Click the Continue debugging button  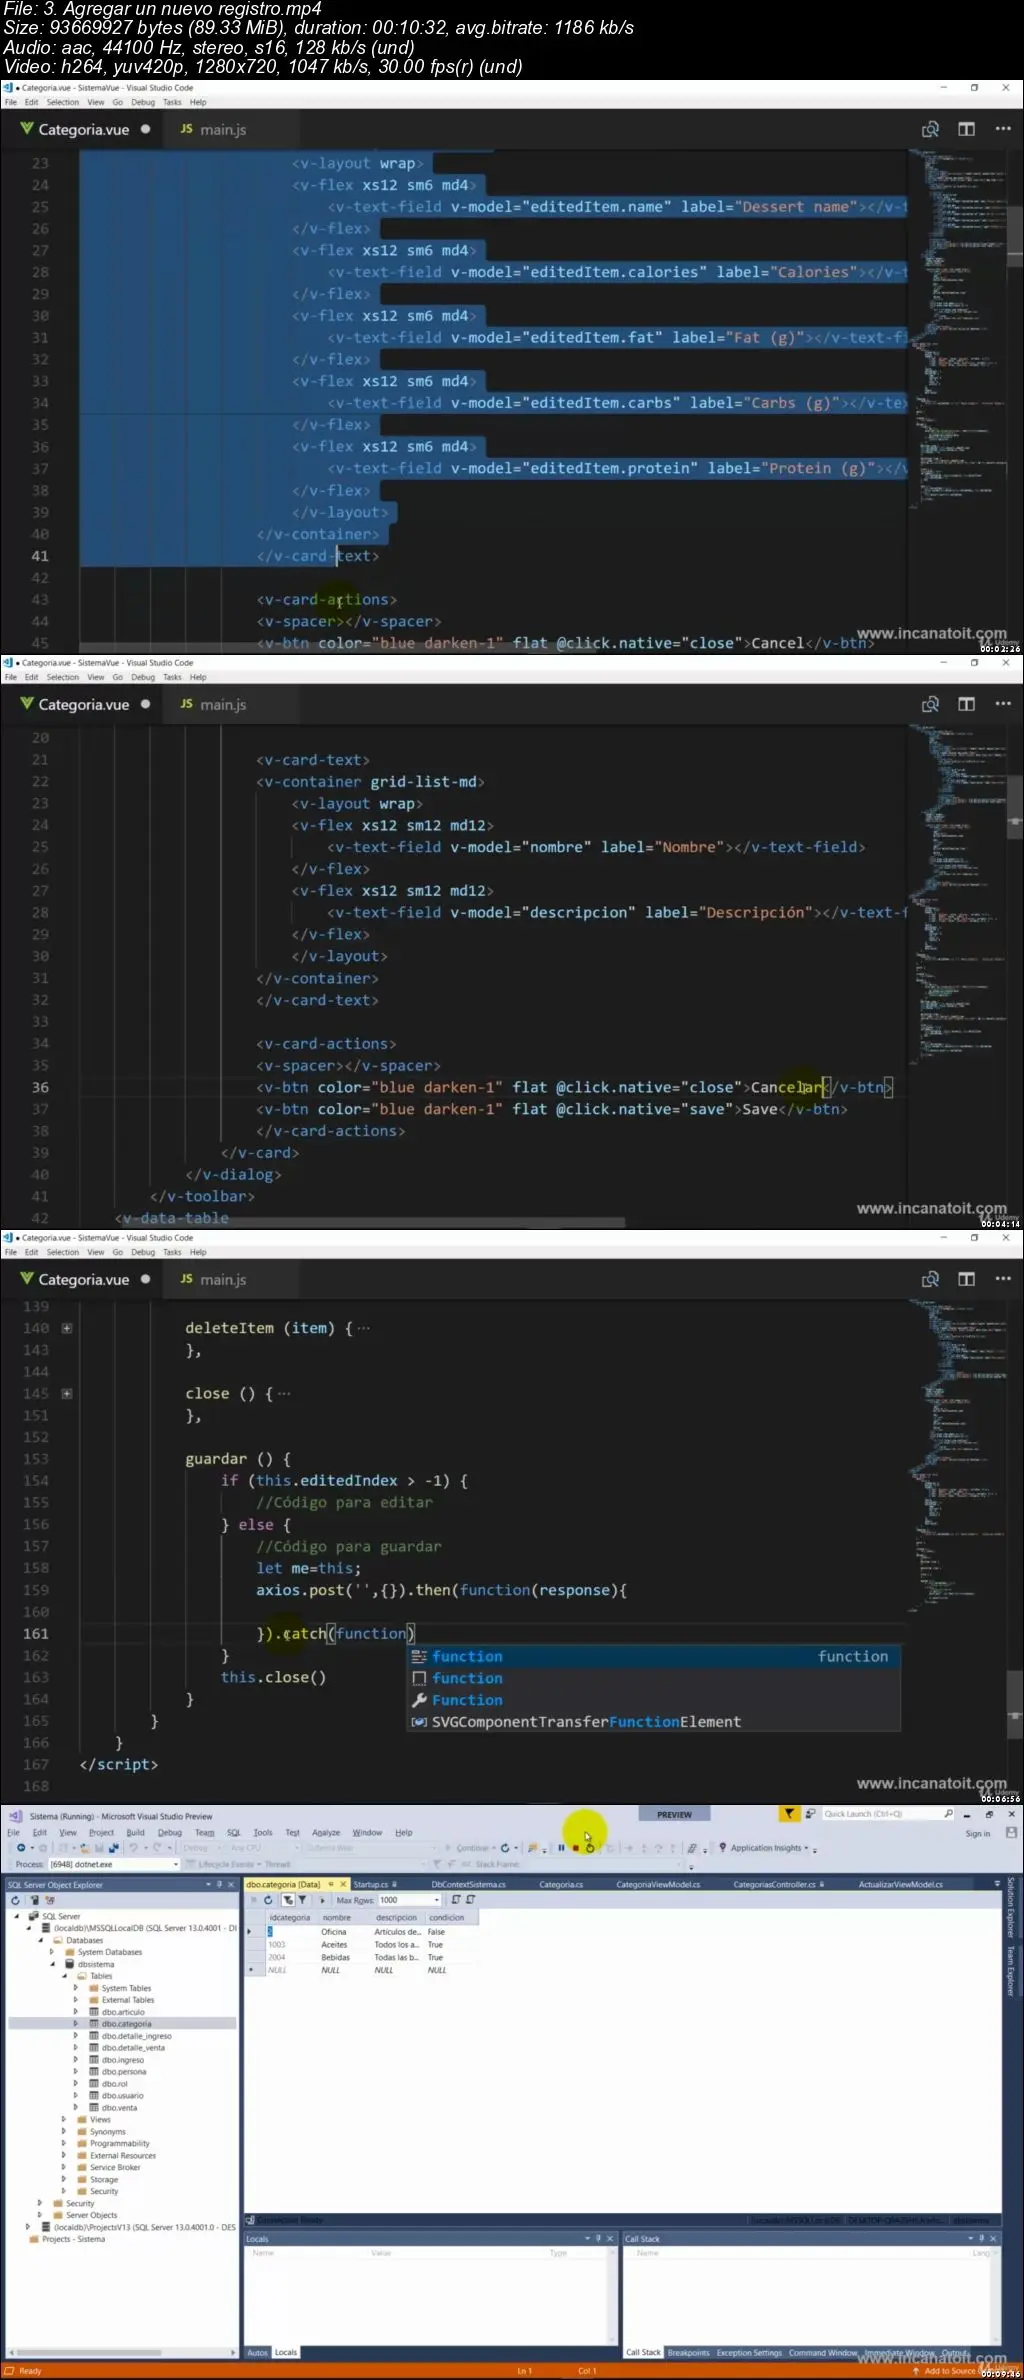(x=473, y=1848)
